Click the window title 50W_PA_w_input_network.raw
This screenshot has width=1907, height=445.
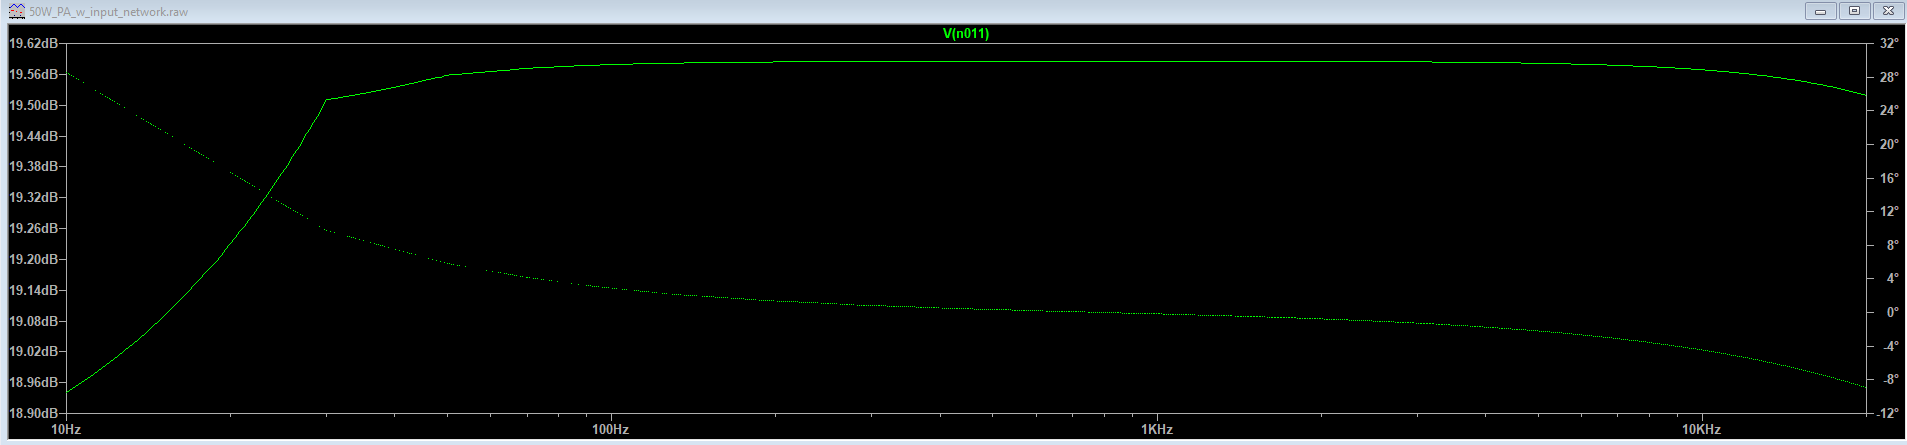pos(108,12)
